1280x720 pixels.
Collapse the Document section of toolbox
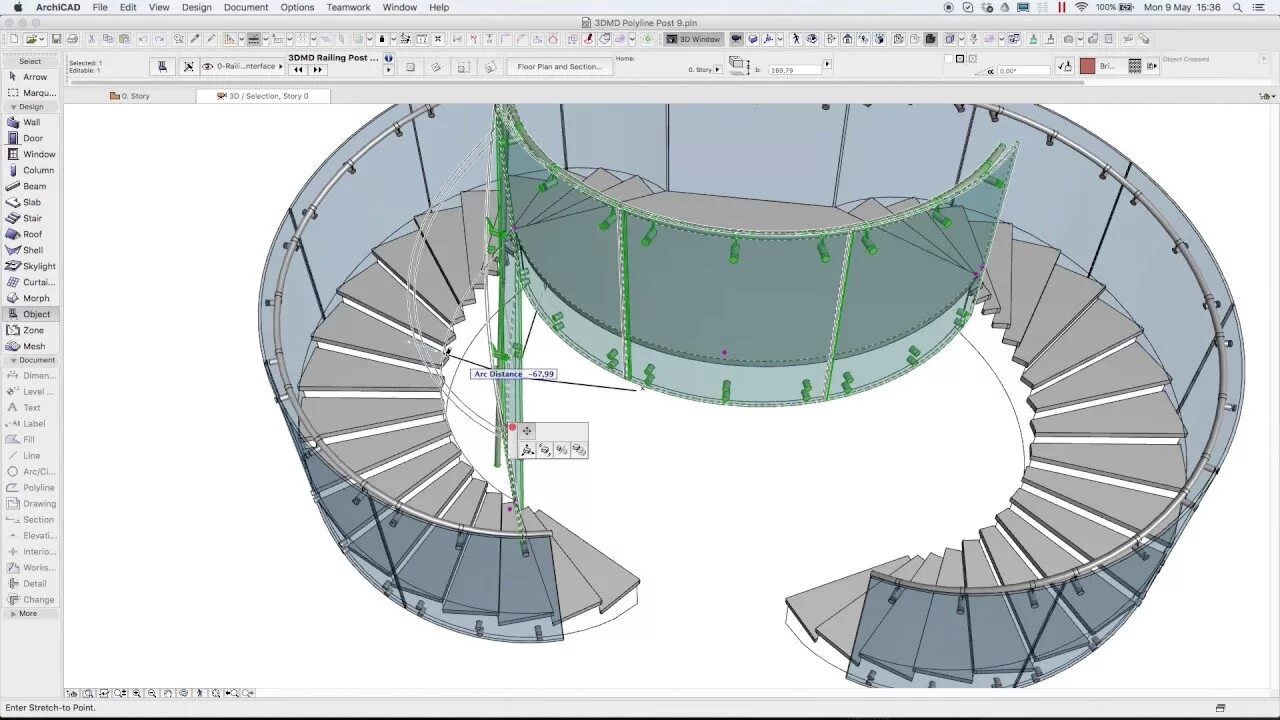click(30, 360)
